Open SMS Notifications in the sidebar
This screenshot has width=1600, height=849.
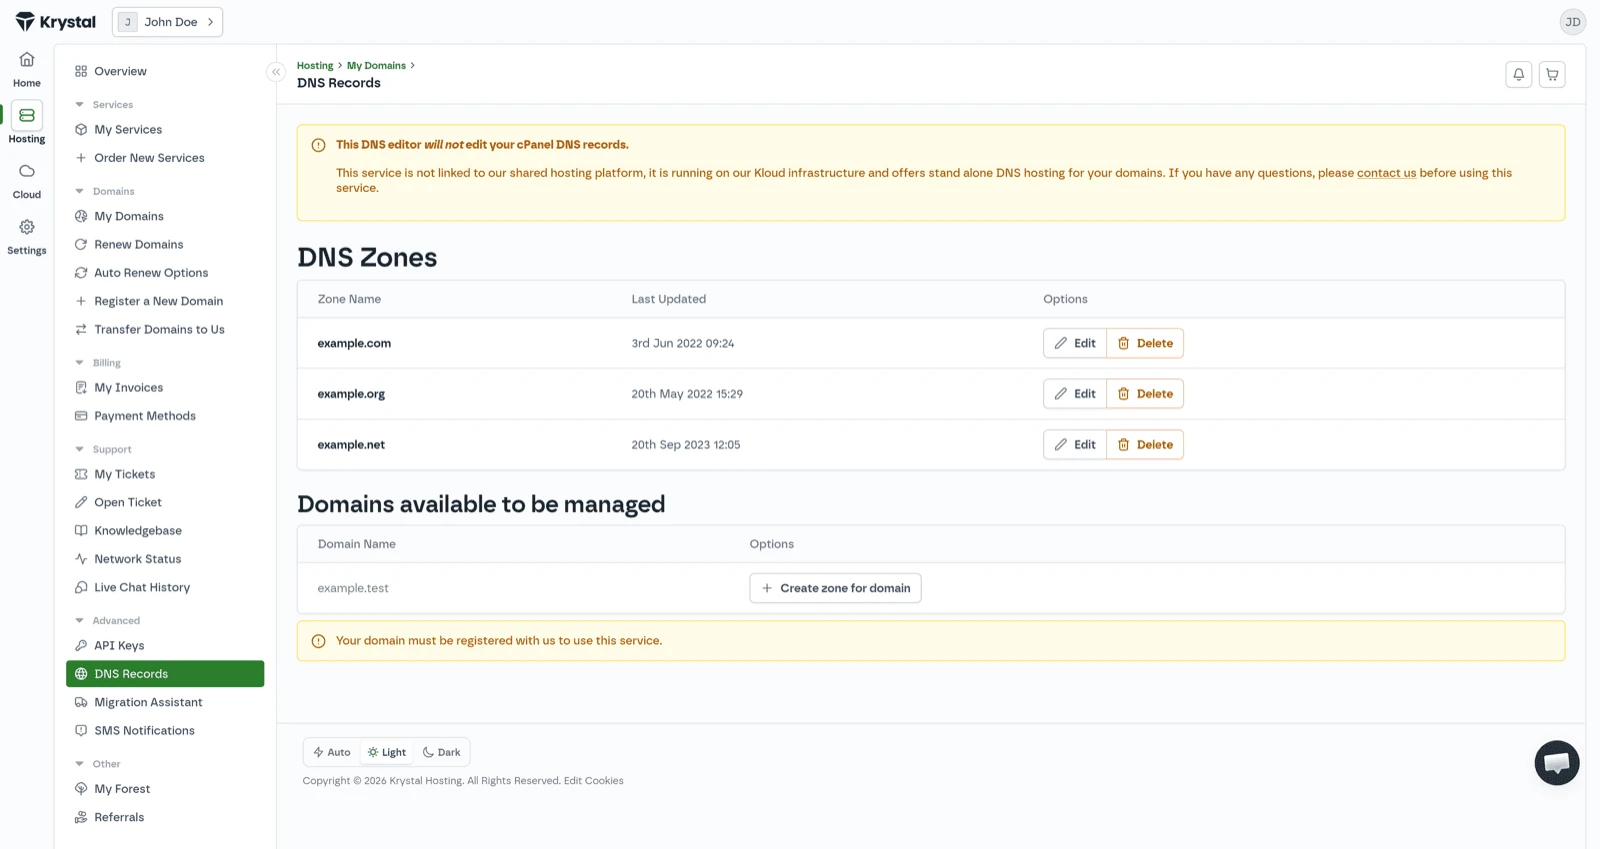point(165,730)
